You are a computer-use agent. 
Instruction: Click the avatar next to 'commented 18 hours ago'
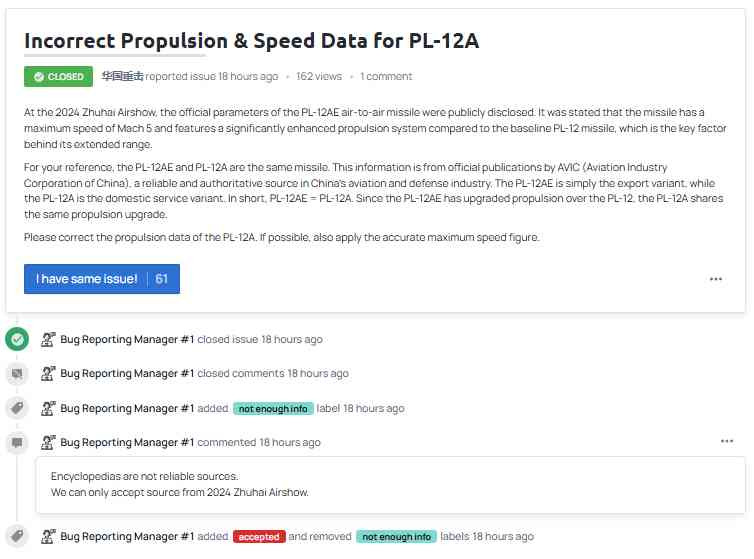[x=48, y=442]
